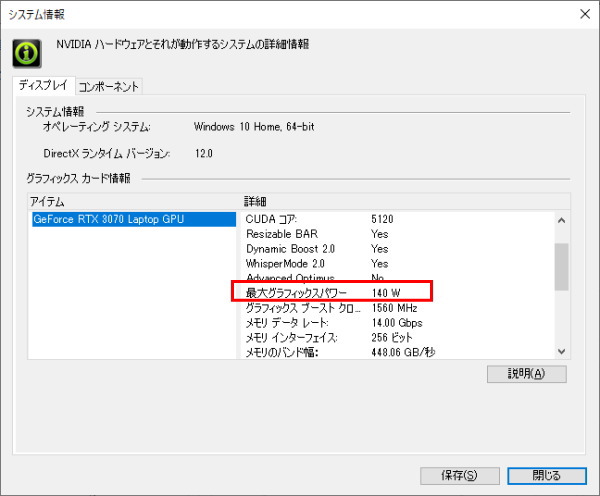The height and width of the screenshot is (496, 600).
Task: Click the details list scroll up arrow
Action: pyautogui.click(x=561, y=220)
